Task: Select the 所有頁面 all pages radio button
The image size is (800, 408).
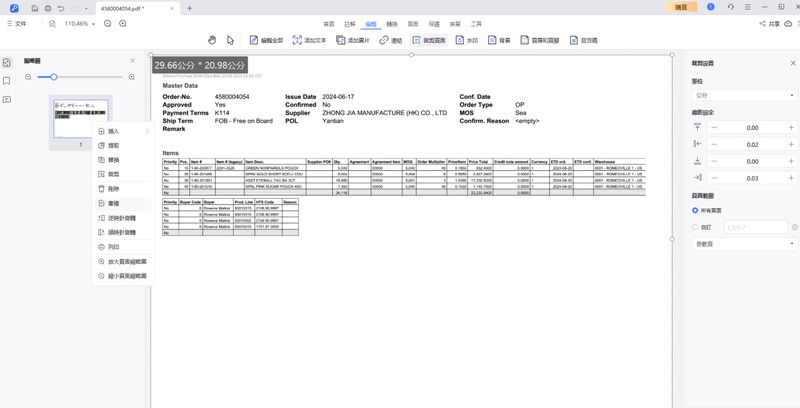Action: (695, 211)
